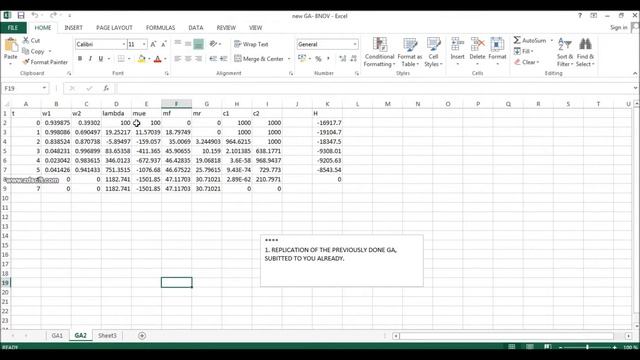Image resolution: width=640 pixels, height=360 pixels.
Task: Click the column H header
Action: coord(237,104)
